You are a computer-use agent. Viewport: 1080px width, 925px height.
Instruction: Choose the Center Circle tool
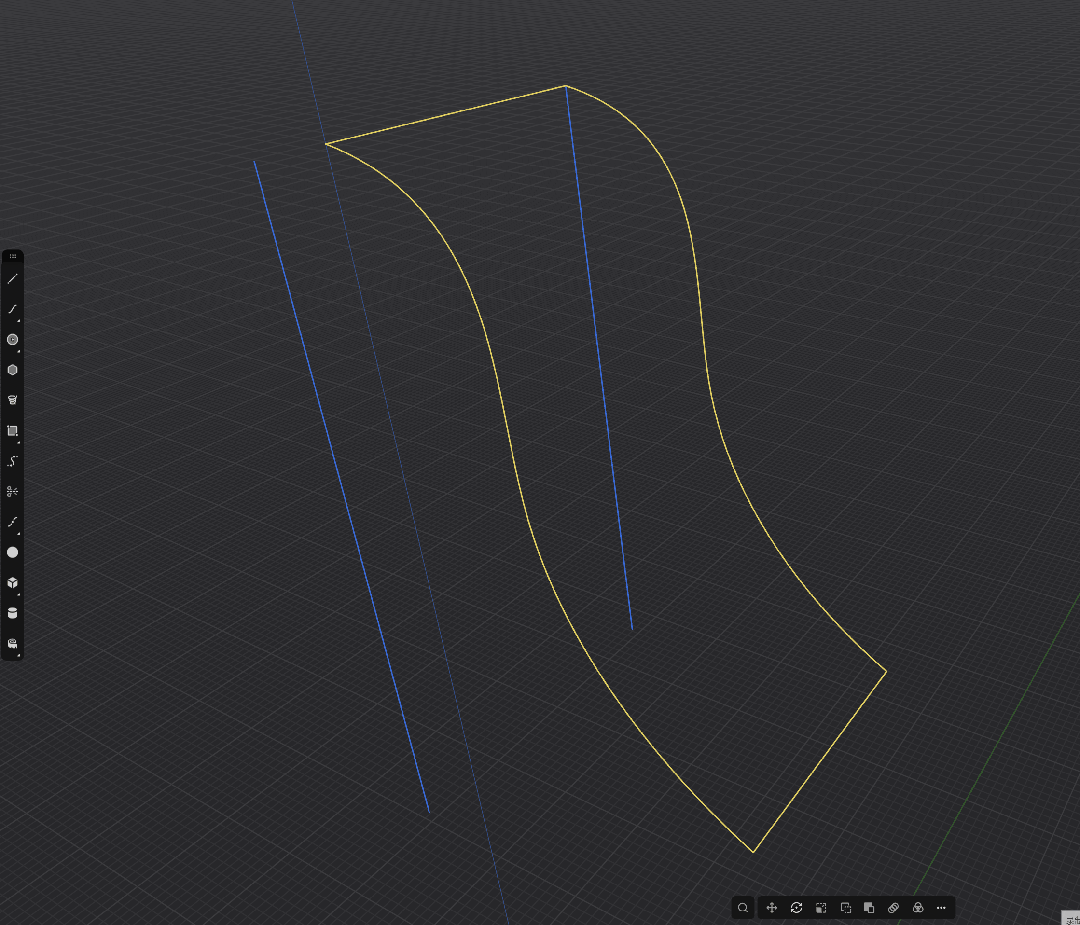(x=12, y=340)
